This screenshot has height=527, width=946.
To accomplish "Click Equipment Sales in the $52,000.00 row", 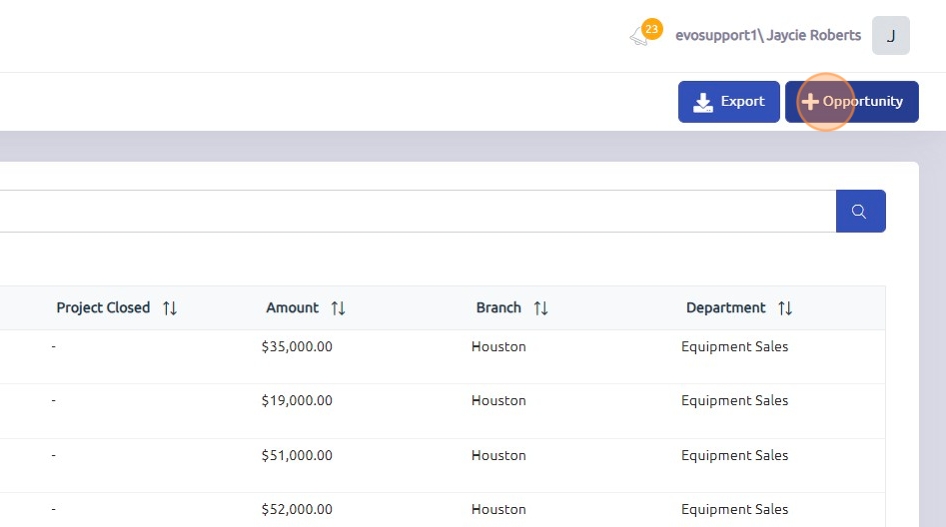I will pyautogui.click(x=734, y=509).
